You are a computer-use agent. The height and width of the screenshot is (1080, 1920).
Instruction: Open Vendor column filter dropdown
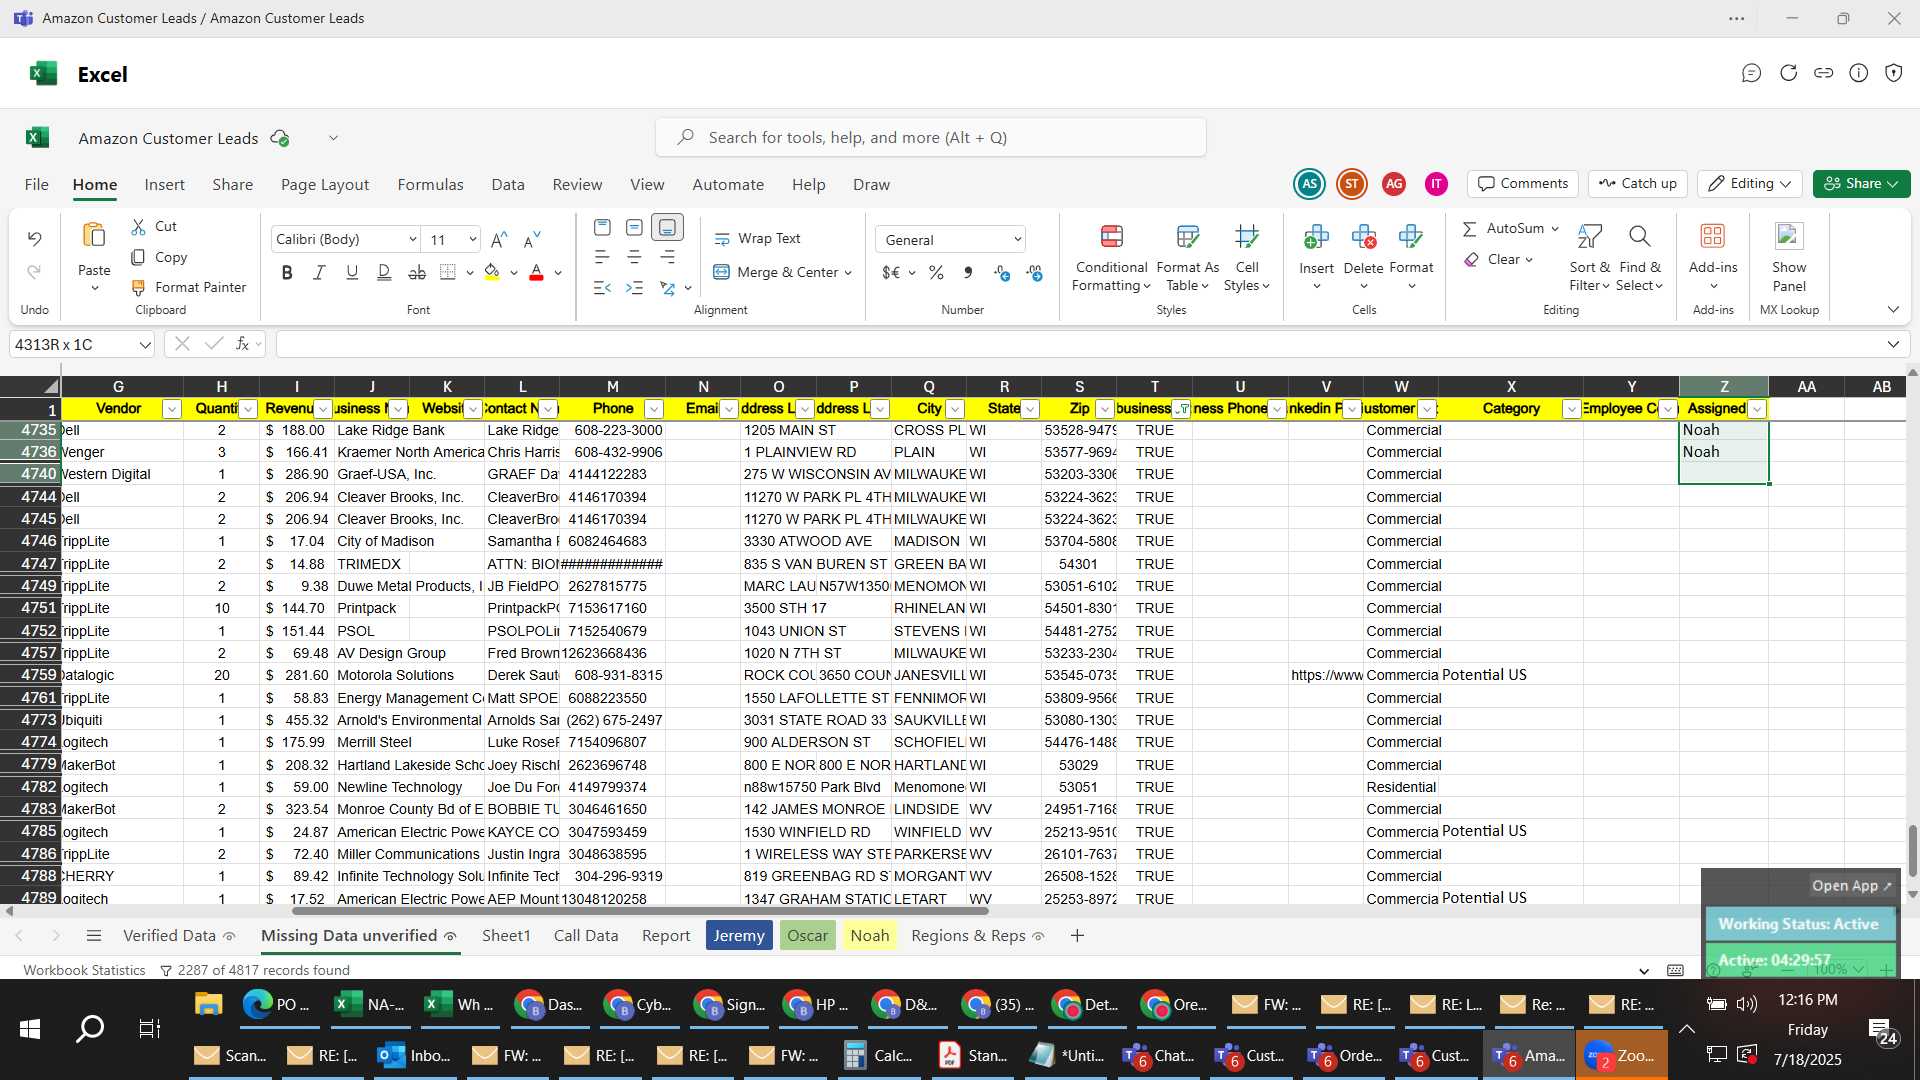(x=171, y=409)
